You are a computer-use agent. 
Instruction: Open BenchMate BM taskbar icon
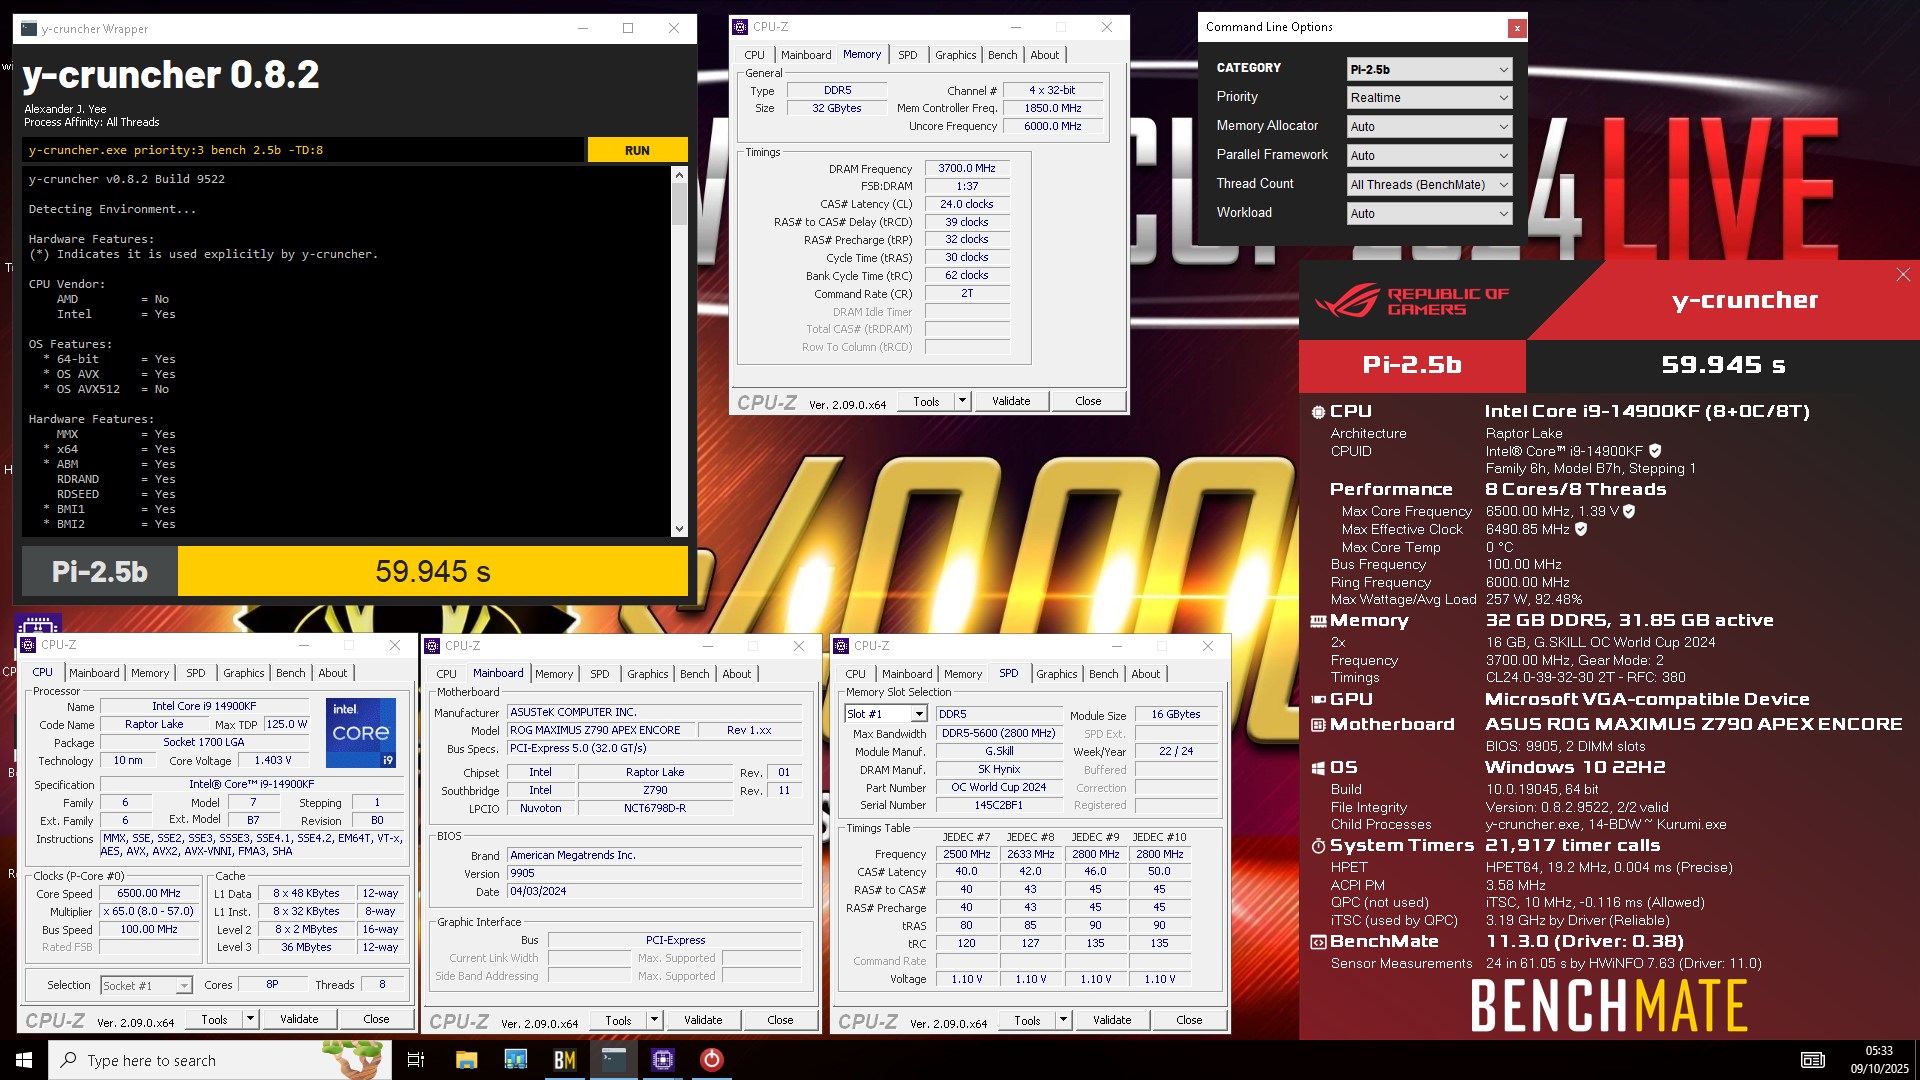point(564,1060)
